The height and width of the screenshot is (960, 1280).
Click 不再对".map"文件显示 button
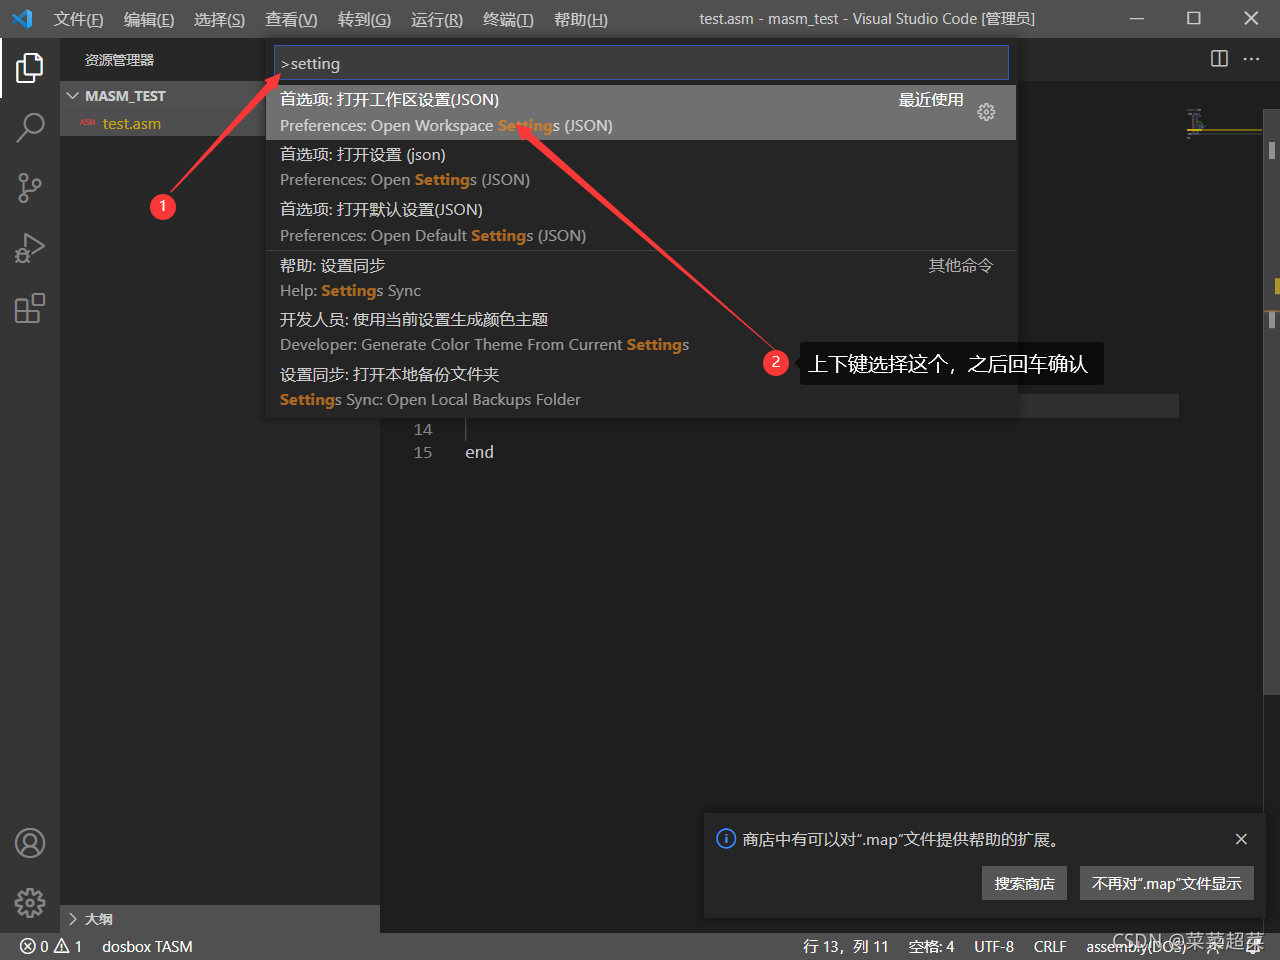pos(1166,883)
